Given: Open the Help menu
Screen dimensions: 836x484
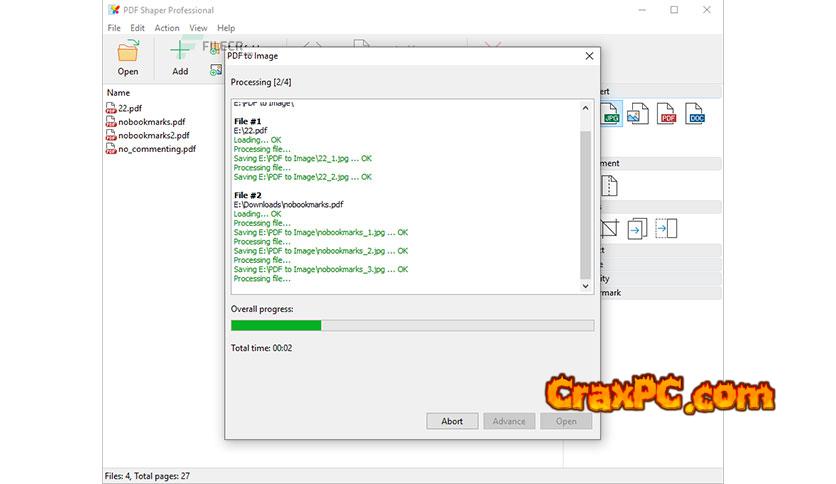Looking at the screenshot, I should [x=226, y=28].
